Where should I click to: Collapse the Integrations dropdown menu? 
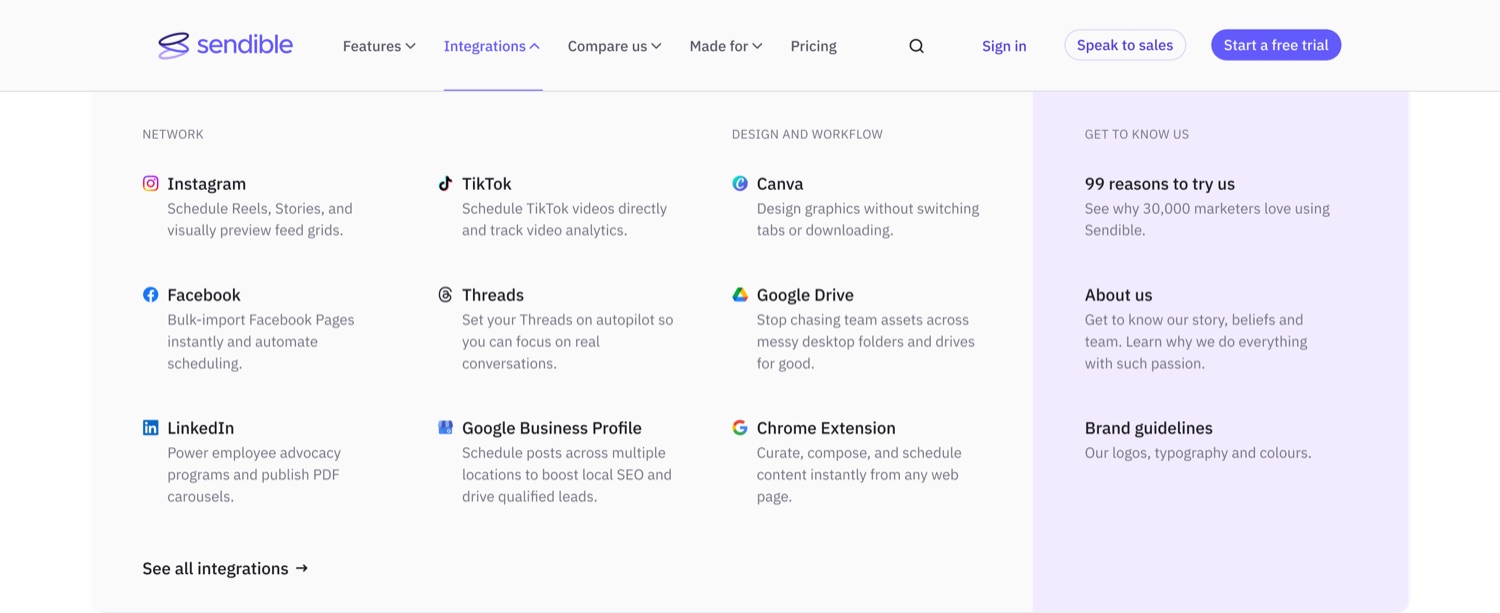(x=492, y=46)
